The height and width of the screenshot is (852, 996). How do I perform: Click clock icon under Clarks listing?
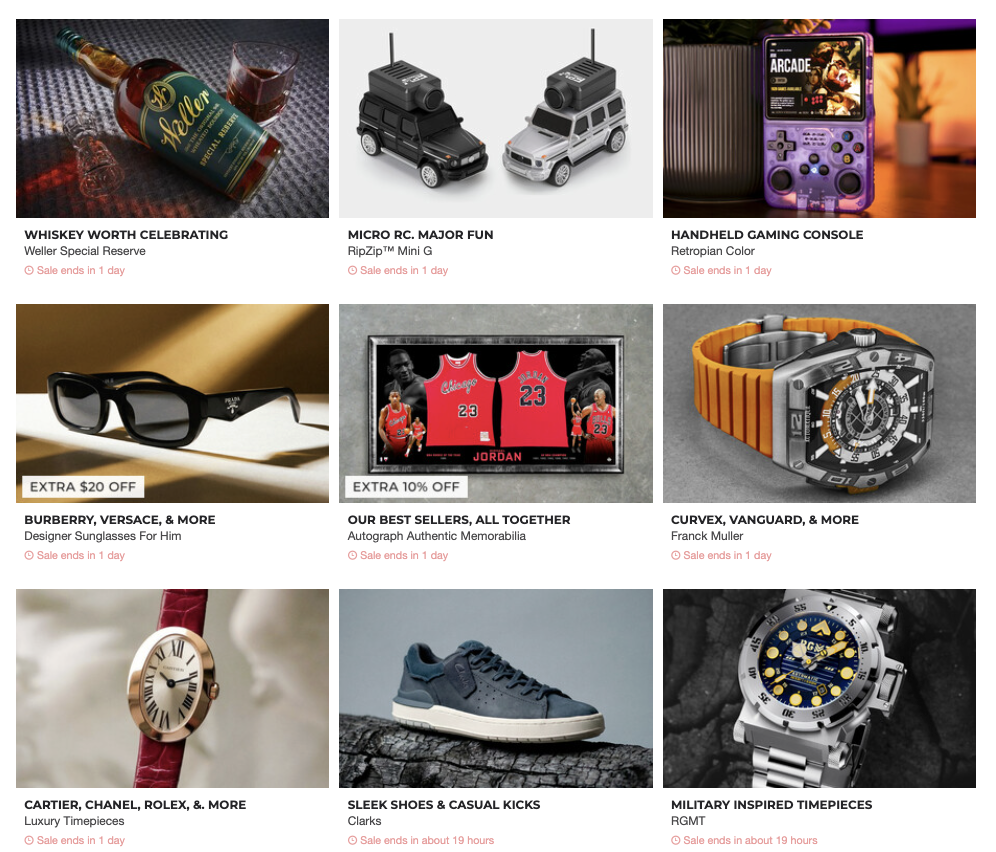click(x=352, y=841)
